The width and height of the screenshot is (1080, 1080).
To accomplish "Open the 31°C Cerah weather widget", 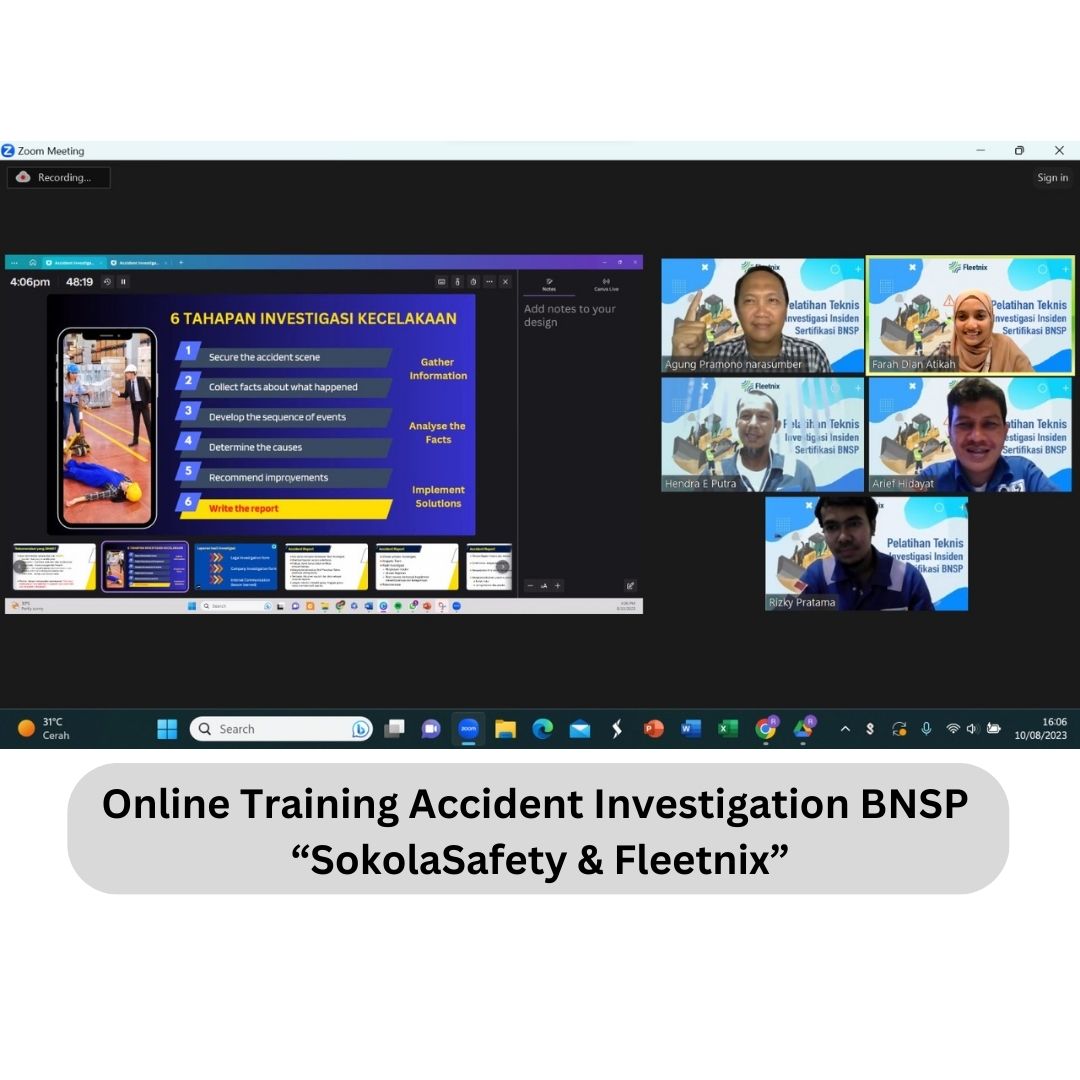I will click(43, 729).
